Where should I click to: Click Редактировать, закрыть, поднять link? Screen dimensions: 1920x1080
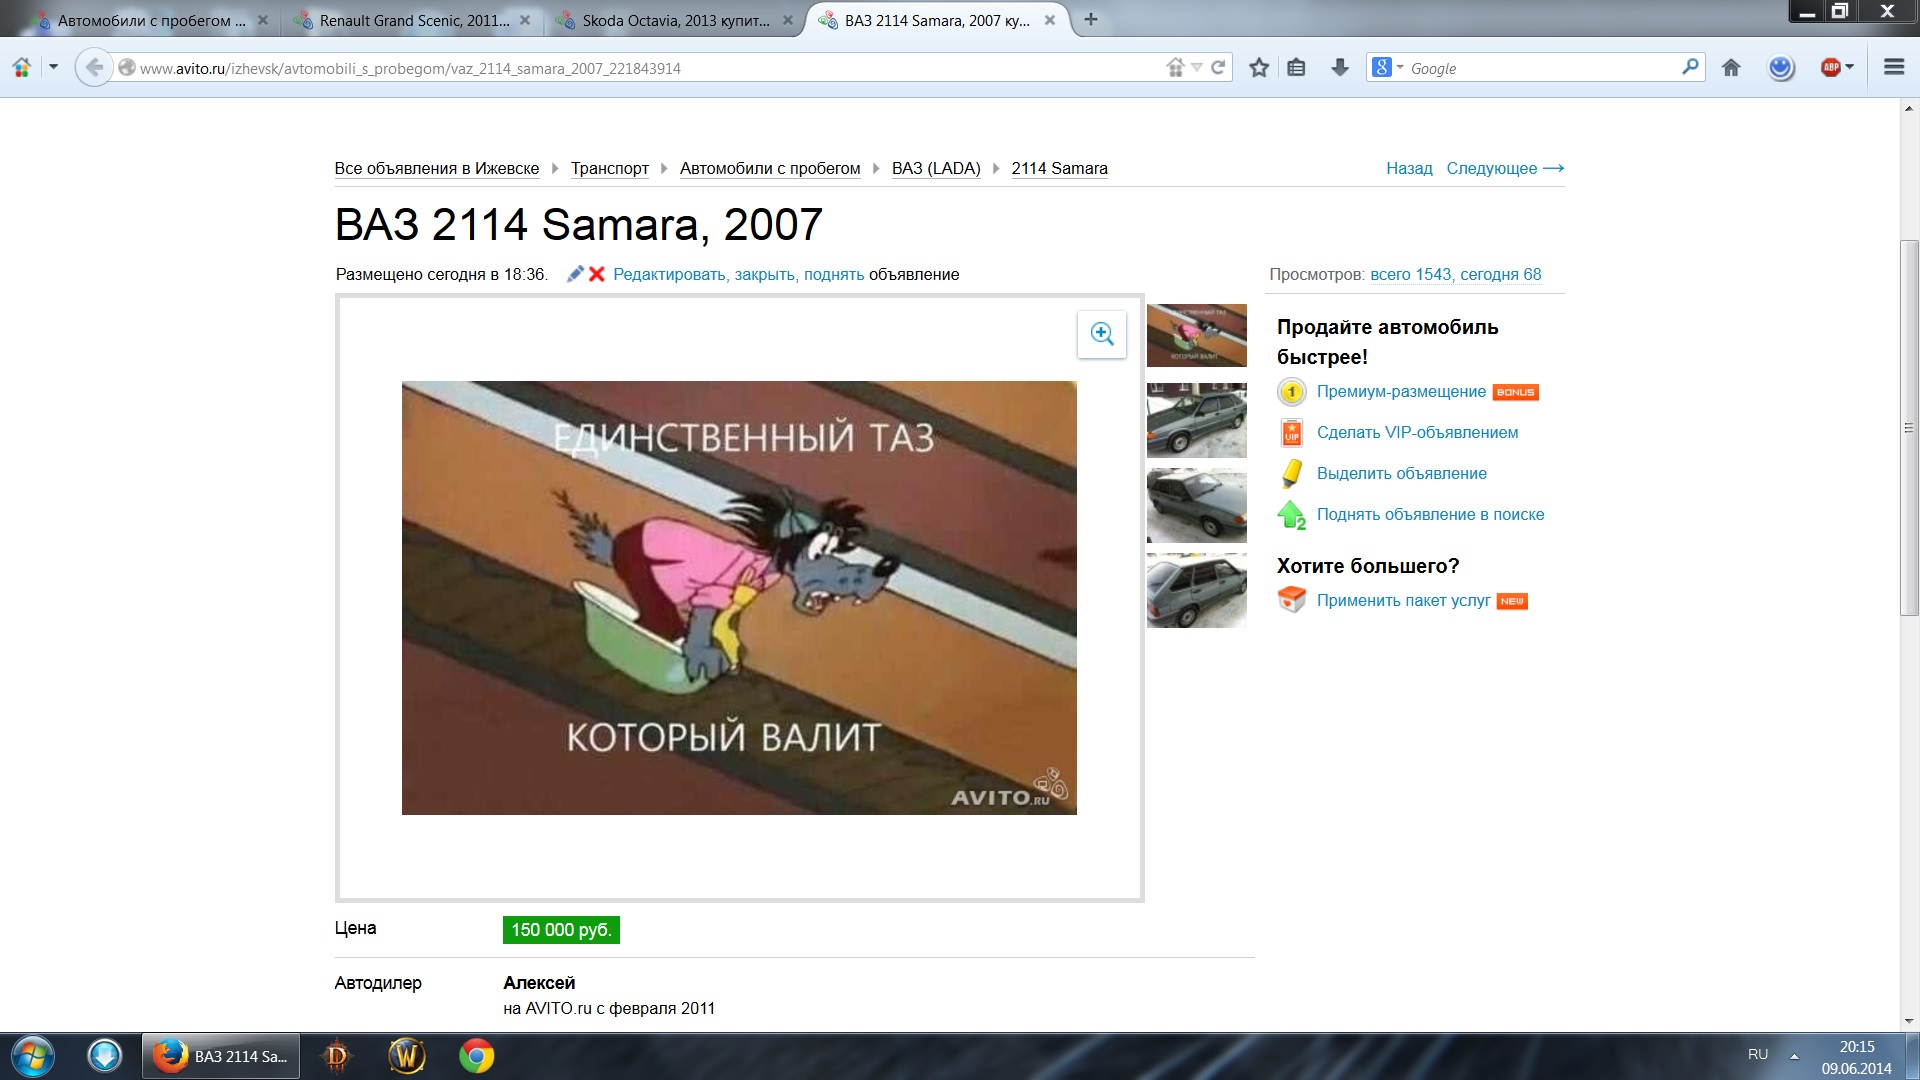pyautogui.click(x=739, y=274)
